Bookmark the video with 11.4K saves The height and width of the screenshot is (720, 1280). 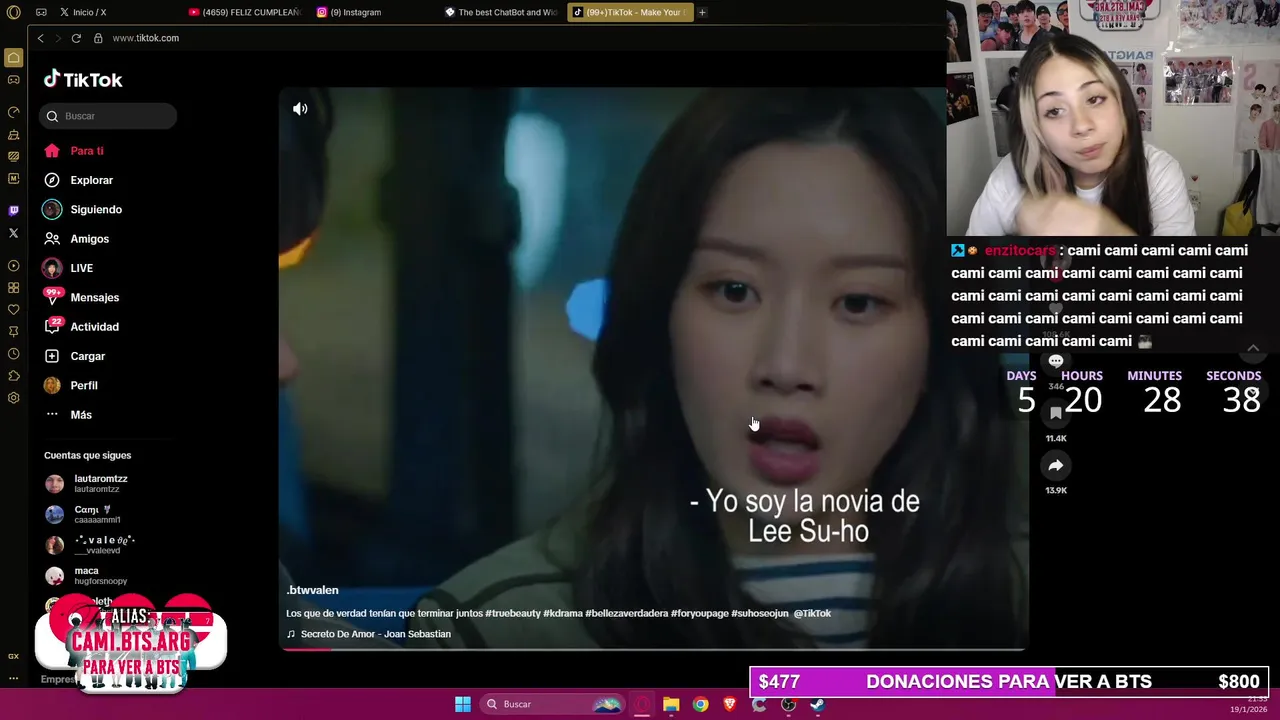point(1056,413)
